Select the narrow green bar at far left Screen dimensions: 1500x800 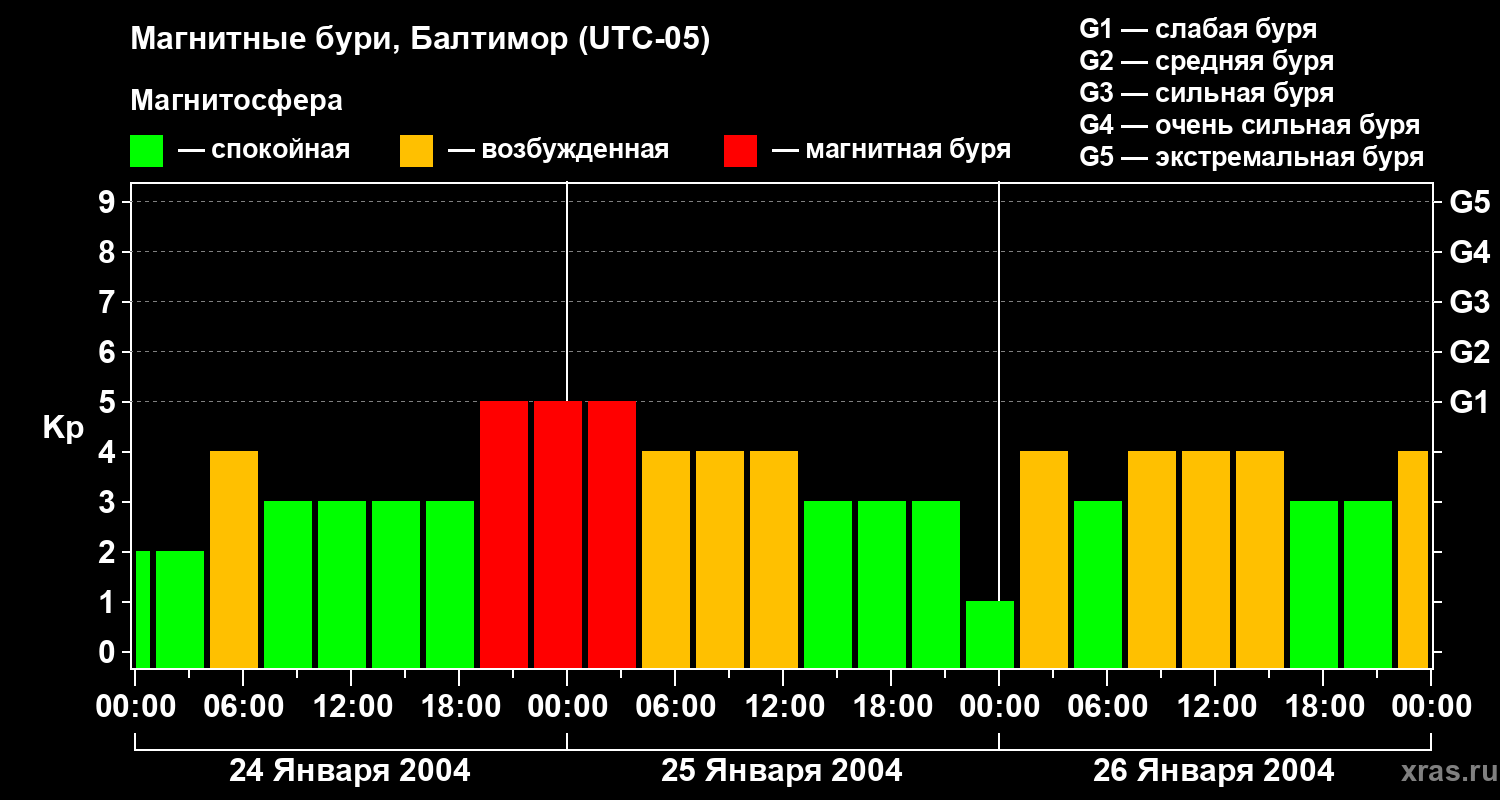pos(142,609)
